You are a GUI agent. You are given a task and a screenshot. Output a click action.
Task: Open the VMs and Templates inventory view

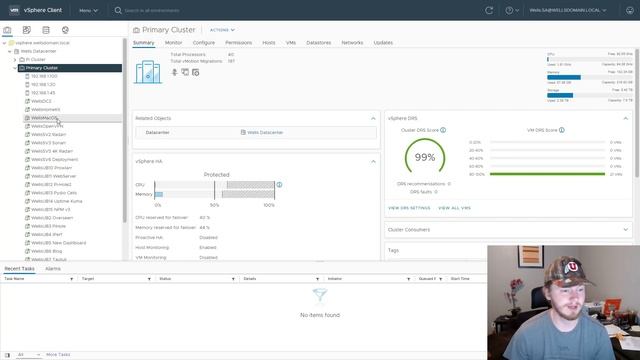click(x=27, y=30)
